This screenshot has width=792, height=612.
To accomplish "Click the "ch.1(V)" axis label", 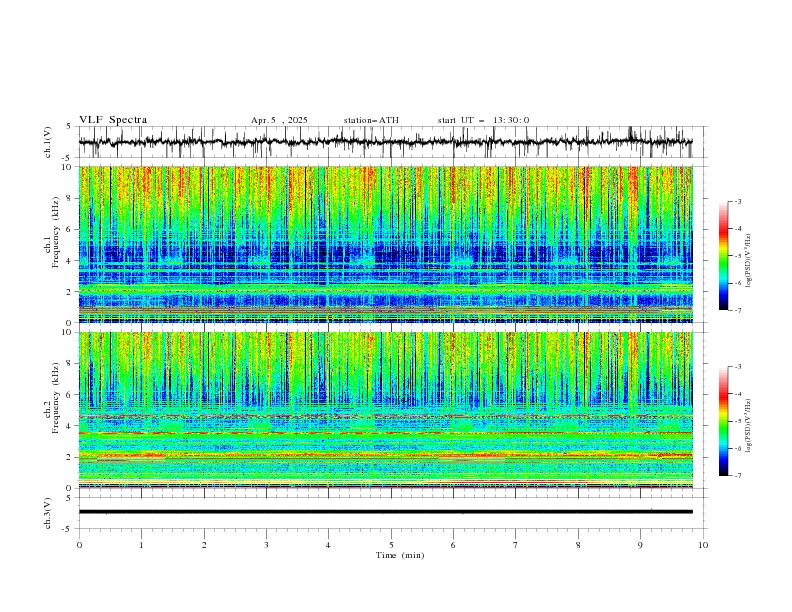I will tap(48, 142).
